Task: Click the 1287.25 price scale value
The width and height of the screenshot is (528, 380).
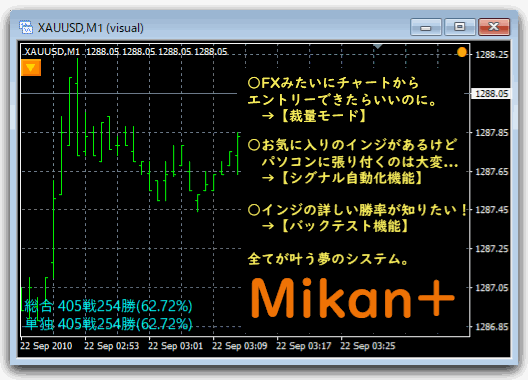Action: (x=492, y=249)
